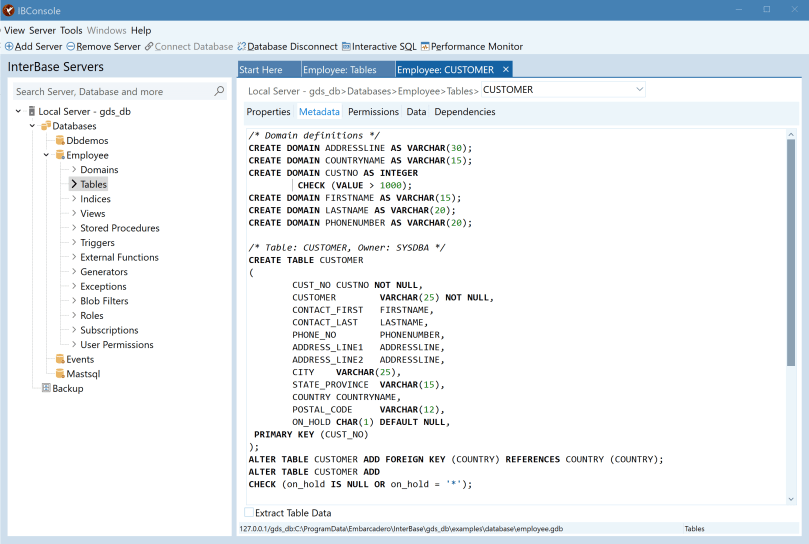
Task: Select Exceptions in the tree
Action: pos(103,286)
